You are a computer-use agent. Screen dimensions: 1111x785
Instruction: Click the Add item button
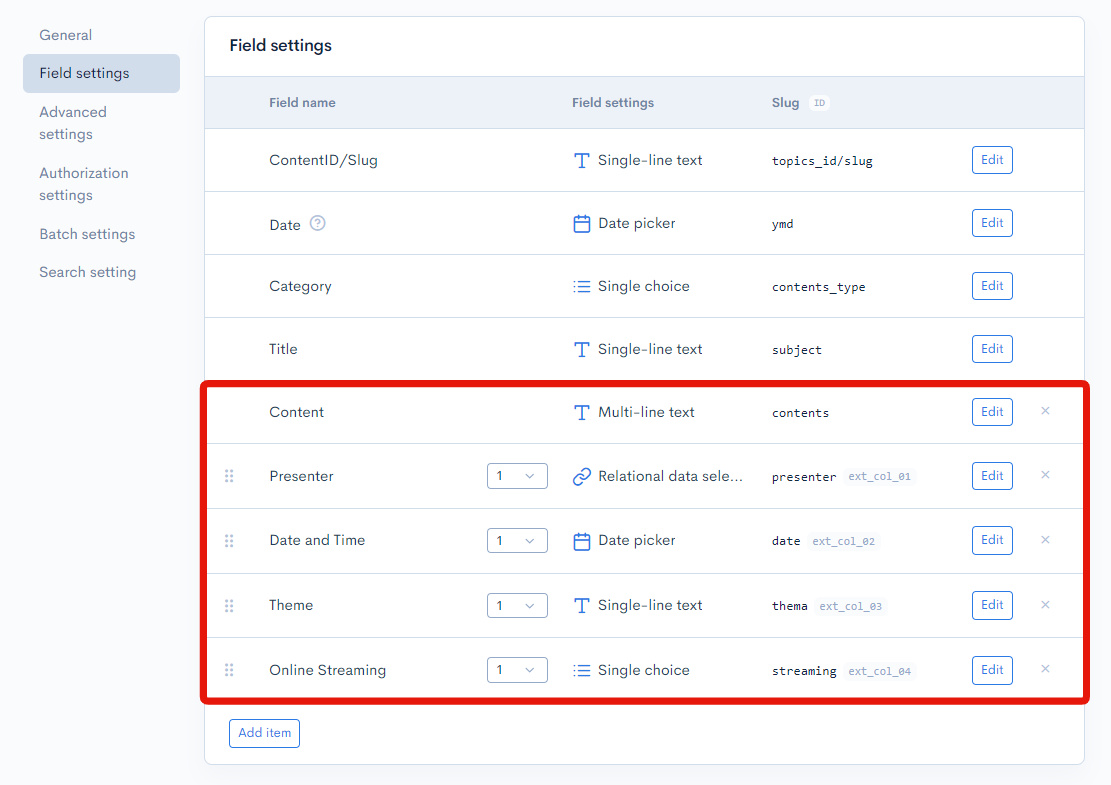[x=264, y=733]
